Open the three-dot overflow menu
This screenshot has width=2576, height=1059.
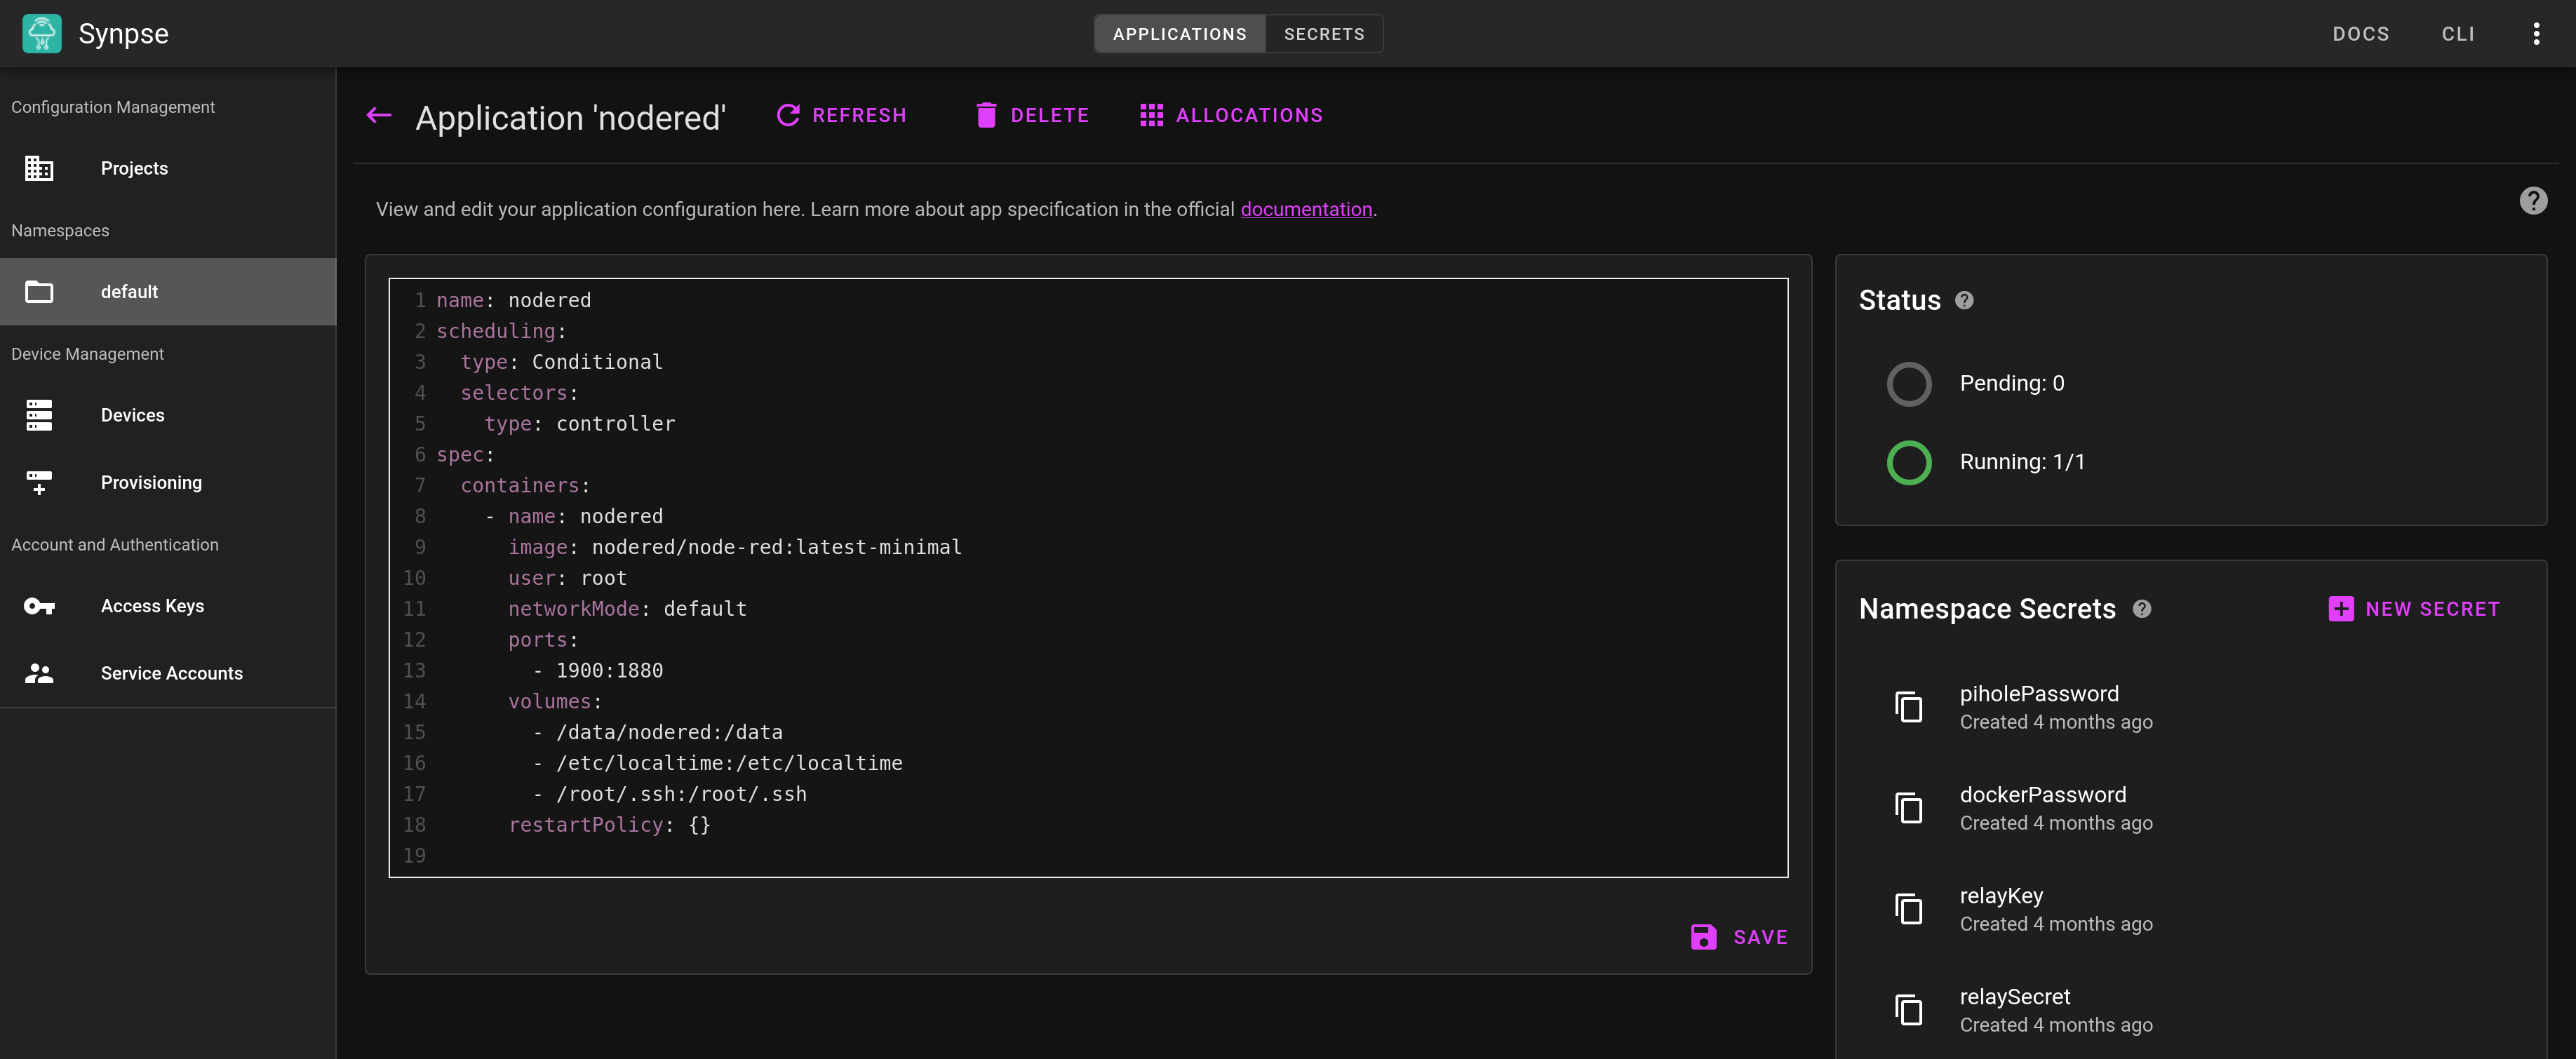[2536, 34]
